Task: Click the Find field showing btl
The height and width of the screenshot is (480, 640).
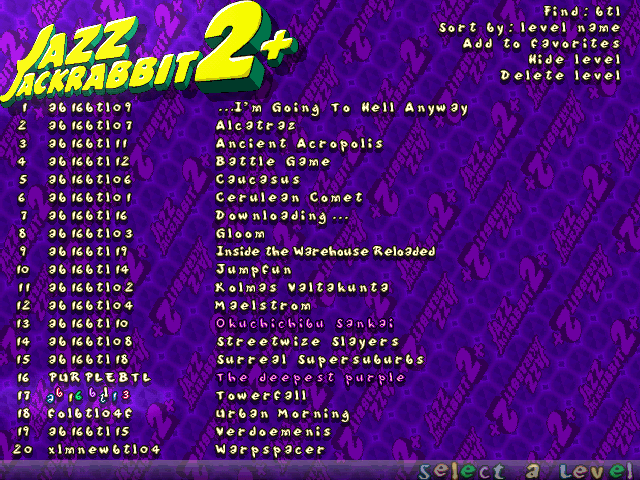Action: click(x=582, y=11)
